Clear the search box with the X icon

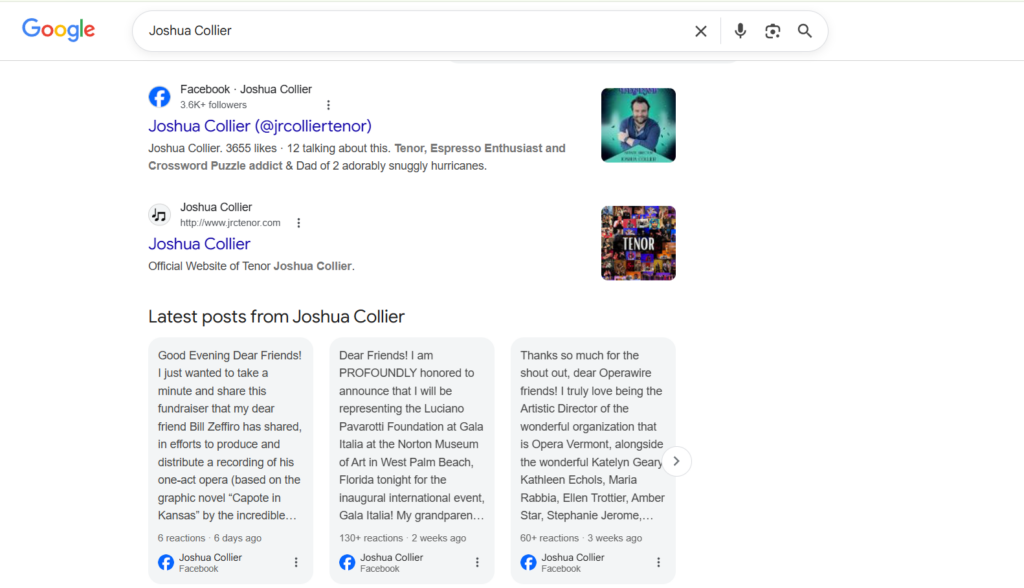click(701, 31)
